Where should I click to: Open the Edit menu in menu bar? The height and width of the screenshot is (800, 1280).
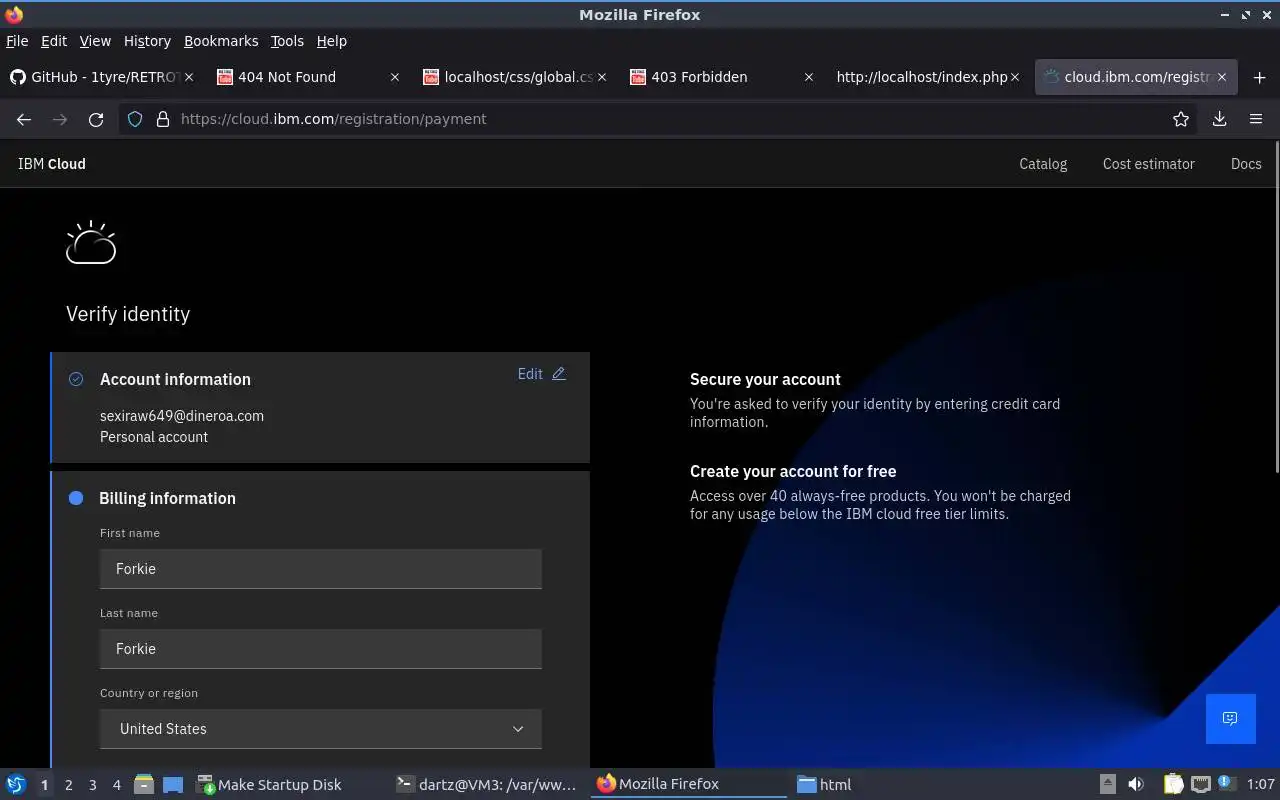point(54,41)
